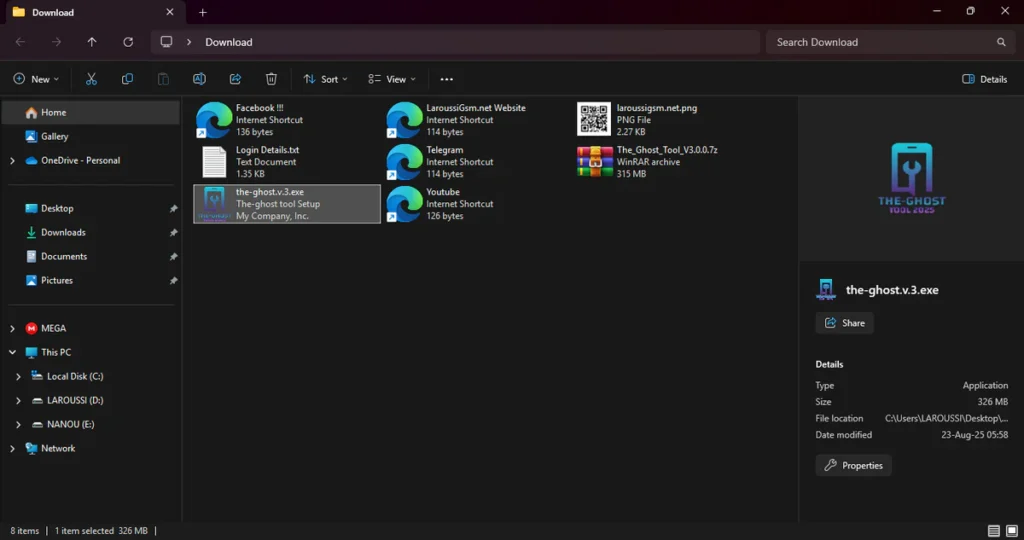Refresh the current folder view
Viewport: 1024px width, 540px height.
(x=128, y=42)
